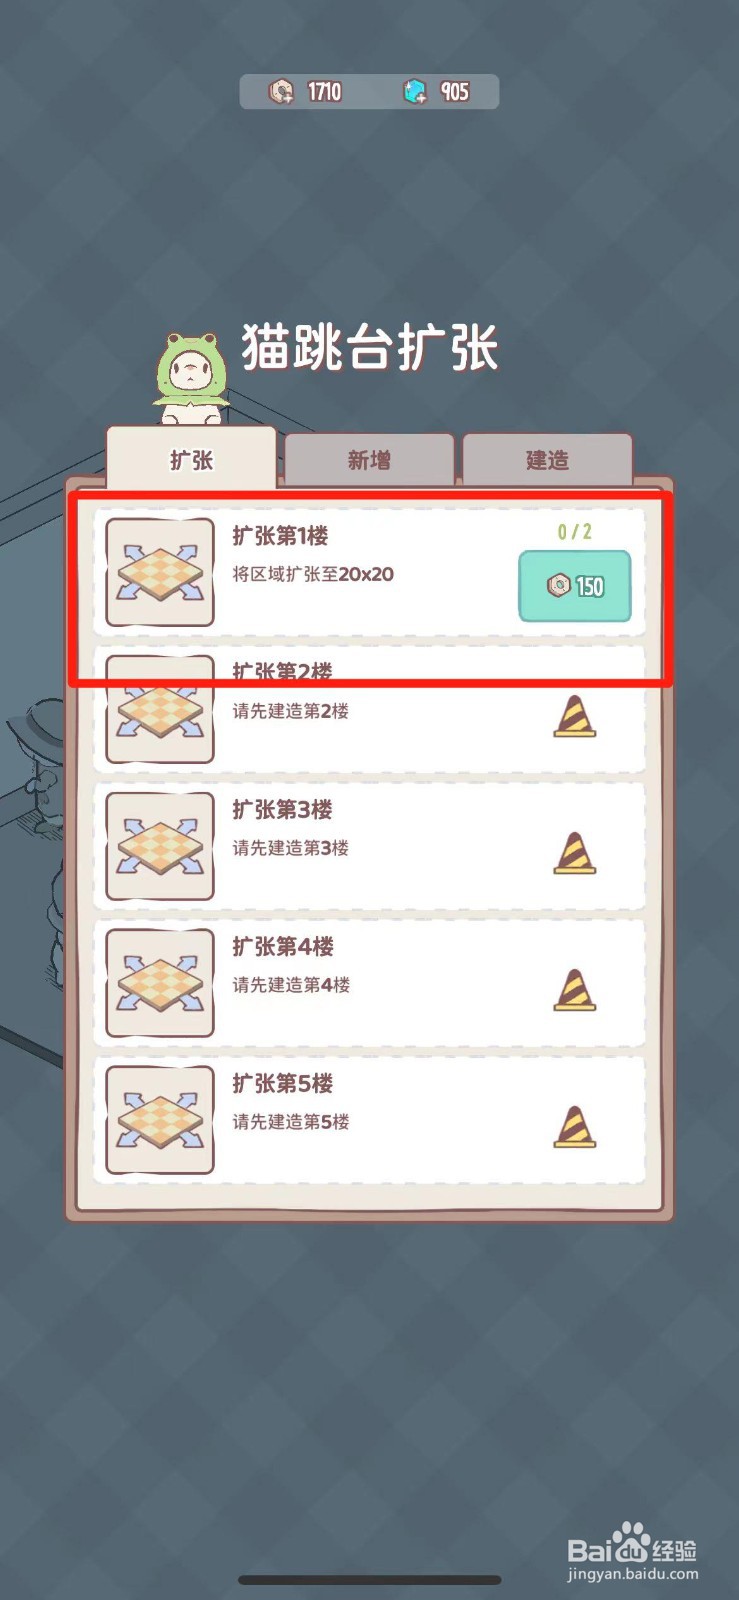Tap the traffic cone for floor 4

(575, 990)
